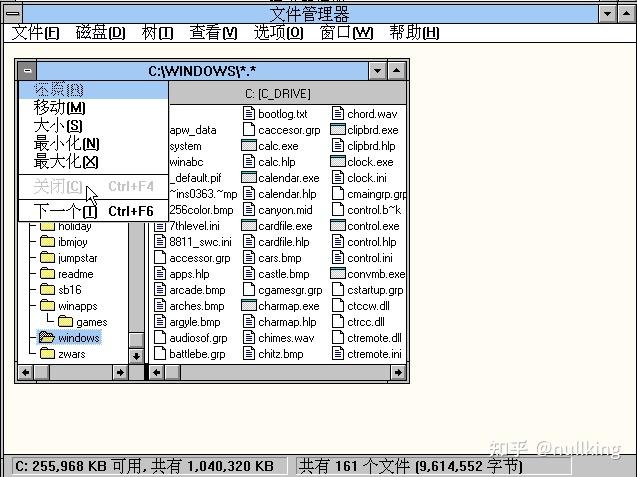Click the C: [C_DRIVE] volume label bar
Viewport: 637px width, 477px height.
(x=278, y=94)
